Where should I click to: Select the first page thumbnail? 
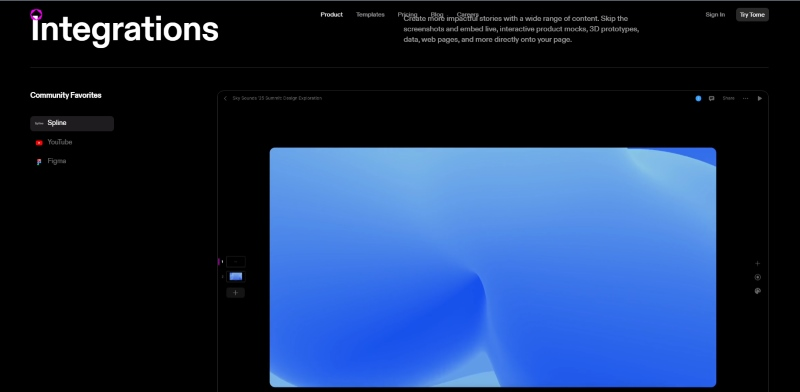[x=235, y=262]
